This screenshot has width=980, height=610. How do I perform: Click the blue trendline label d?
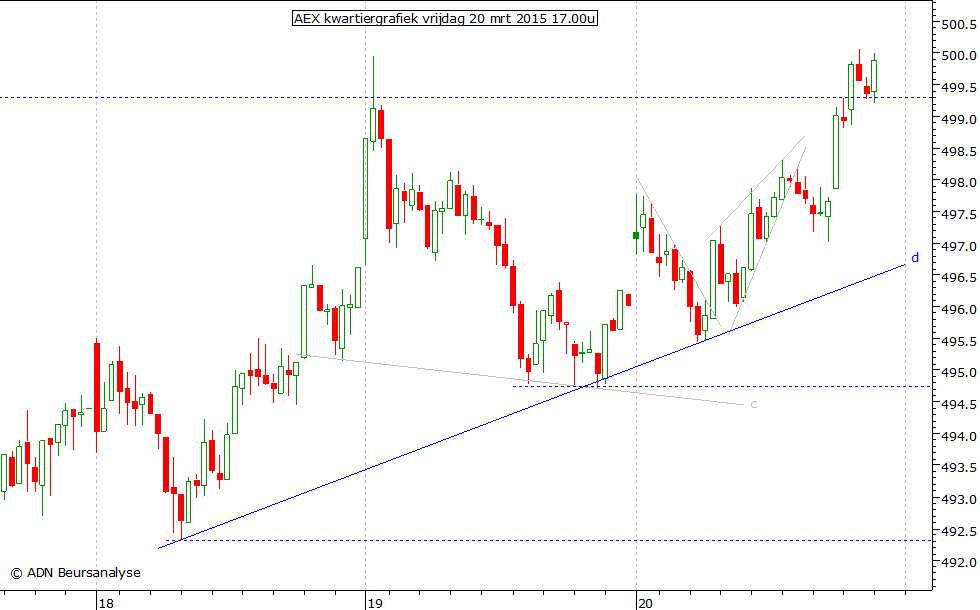[x=915, y=258]
